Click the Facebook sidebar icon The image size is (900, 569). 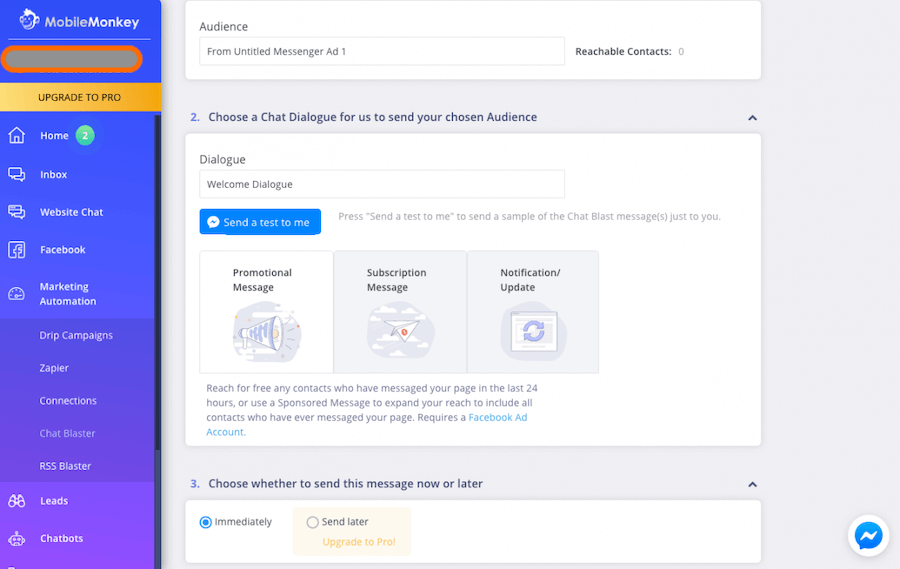[17, 250]
